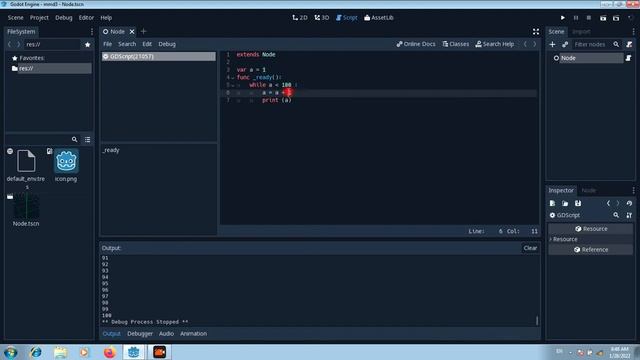Stop the running scene

coord(589,18)
